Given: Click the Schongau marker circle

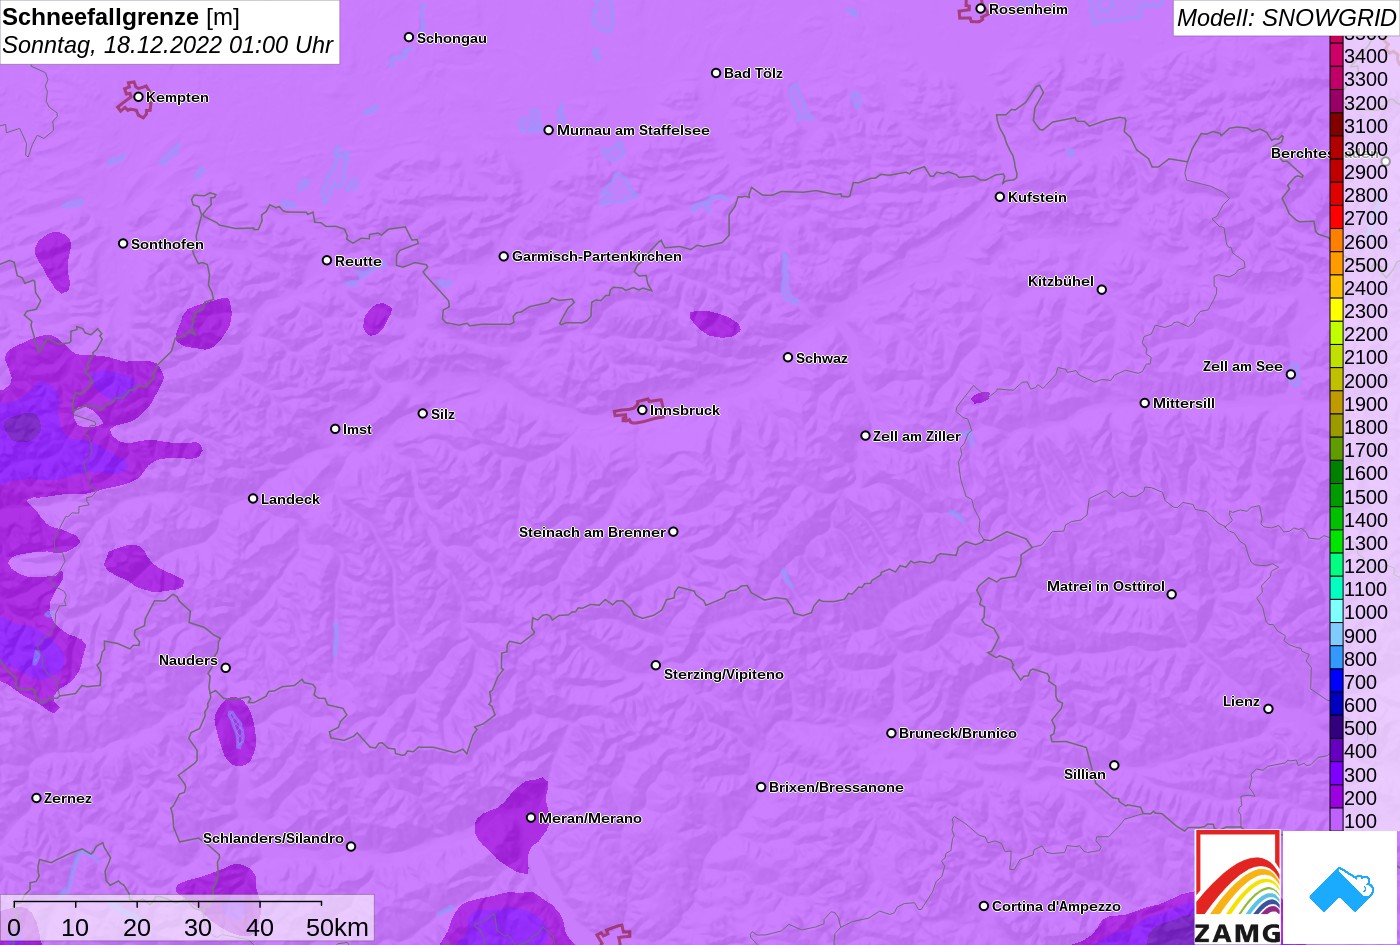Looking at the screenshot, I should (409, 37).
